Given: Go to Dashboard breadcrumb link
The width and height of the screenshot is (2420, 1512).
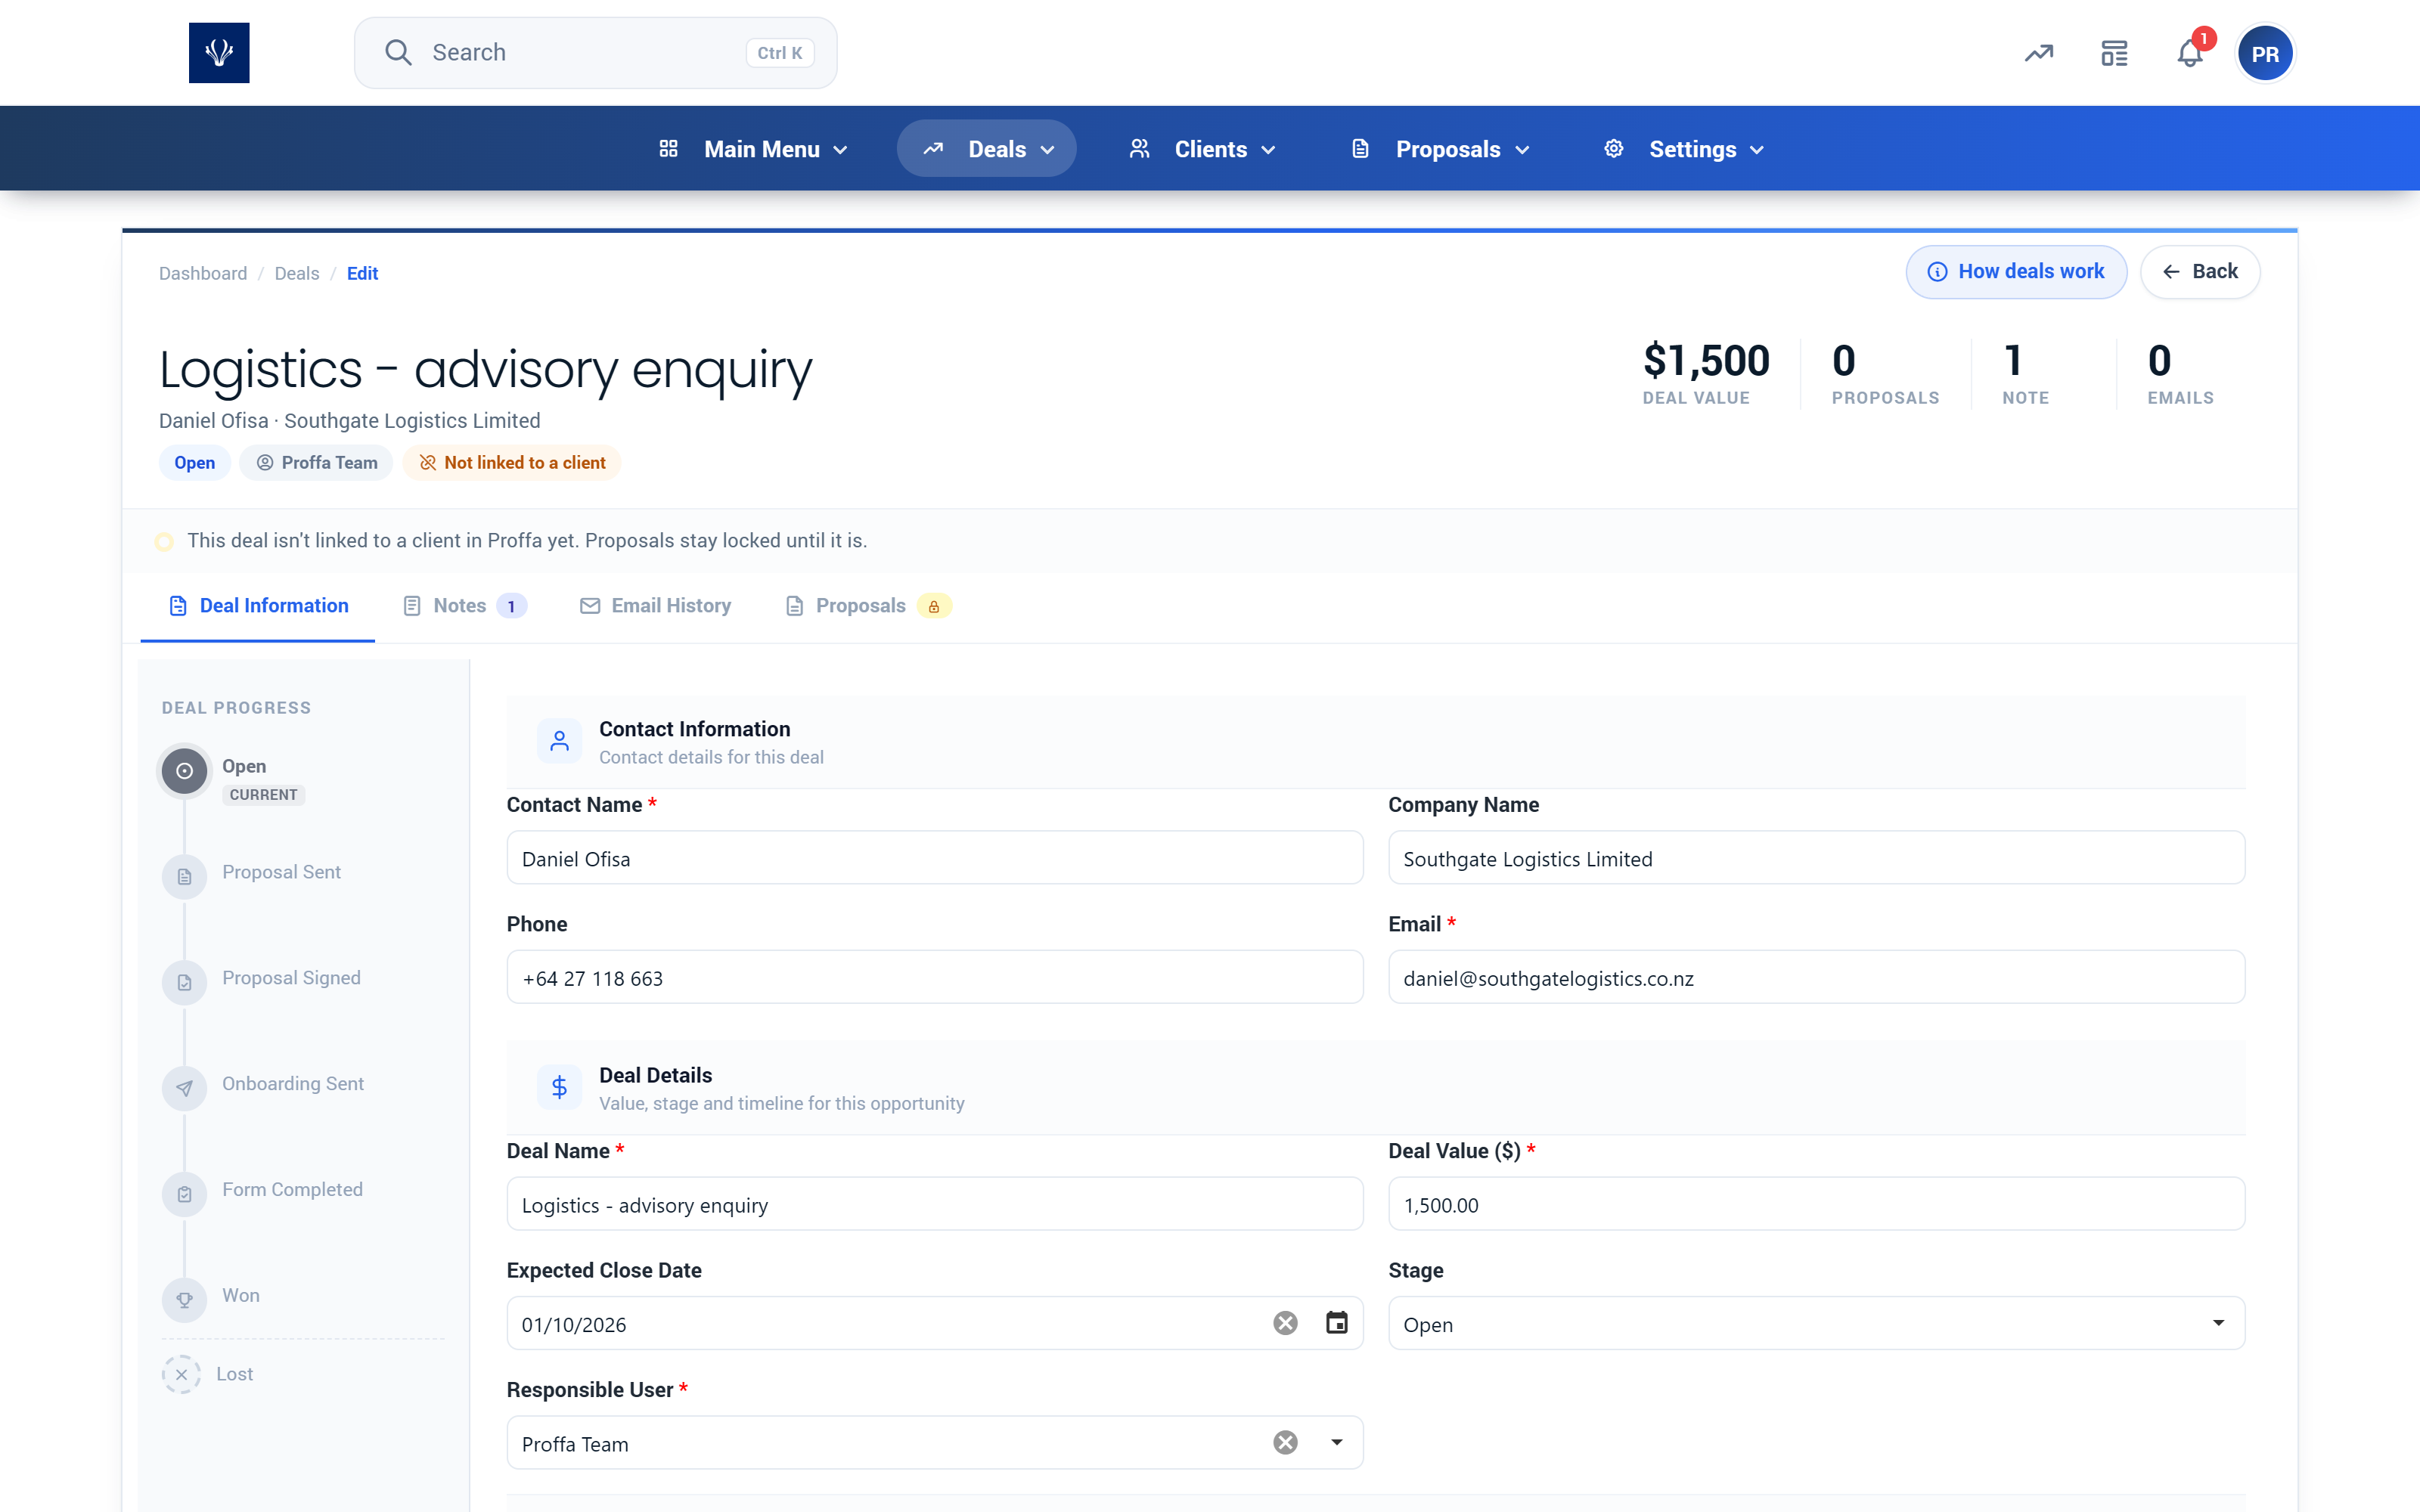Looking at the screenshot, I should [203, 273].
